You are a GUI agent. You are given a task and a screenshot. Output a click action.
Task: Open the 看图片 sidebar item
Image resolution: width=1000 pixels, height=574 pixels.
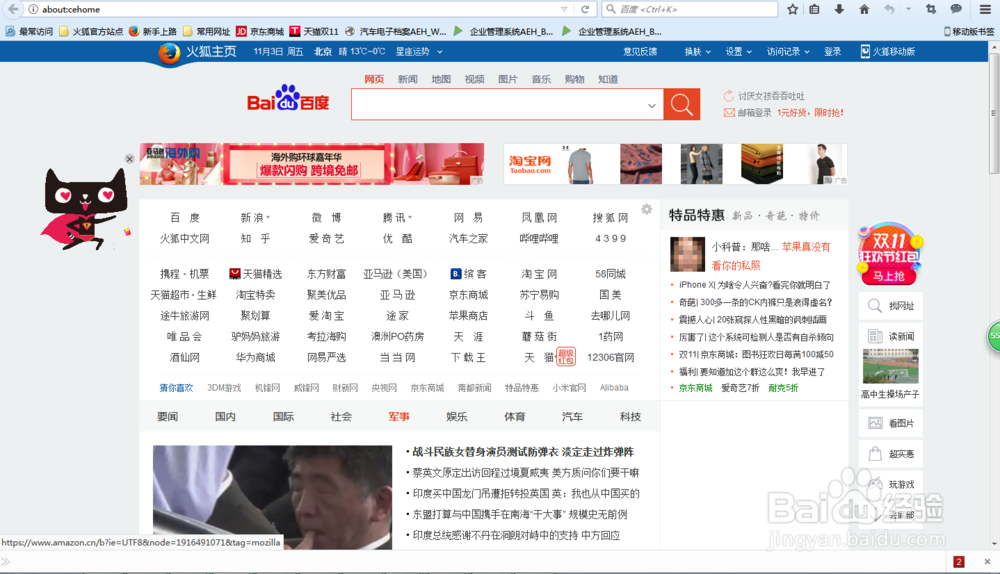coord(890,423)
